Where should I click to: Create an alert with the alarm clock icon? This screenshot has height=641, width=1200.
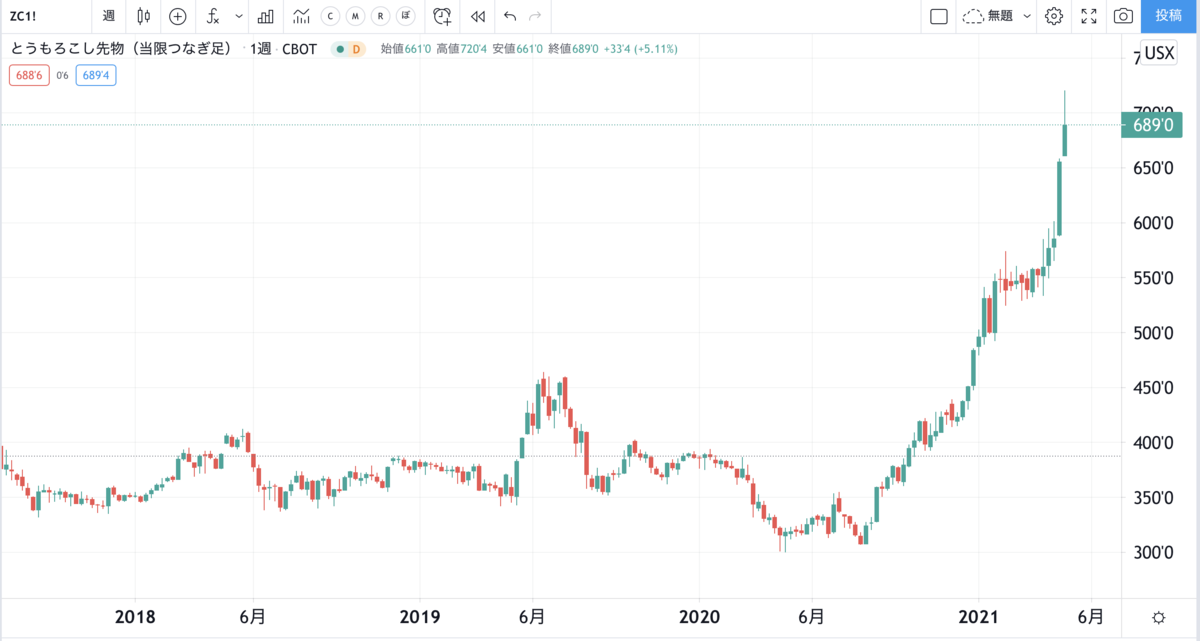coord(442,16)
